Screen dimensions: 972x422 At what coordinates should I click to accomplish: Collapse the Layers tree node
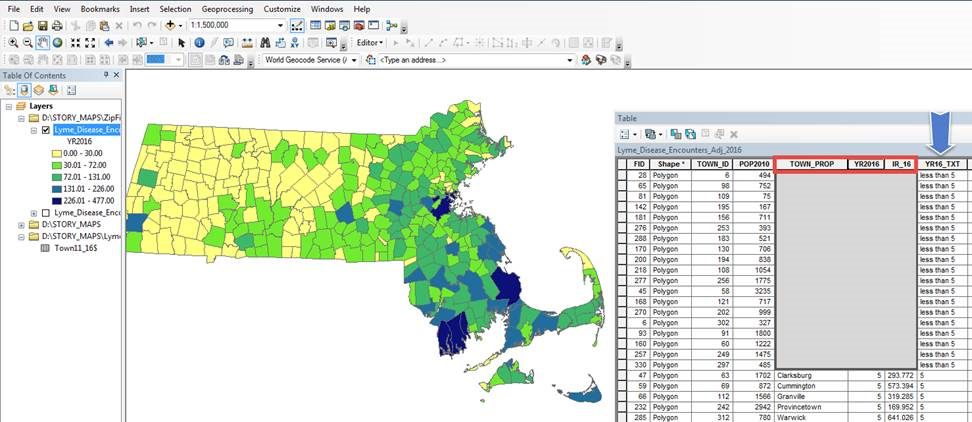click(x=8, y=106)
